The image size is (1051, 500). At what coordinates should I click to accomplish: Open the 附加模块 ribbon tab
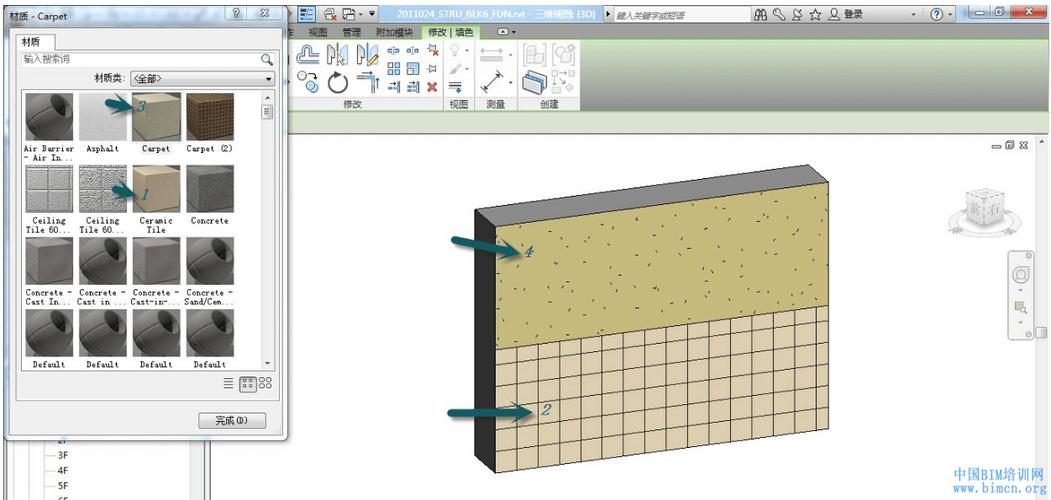(392, 32)
